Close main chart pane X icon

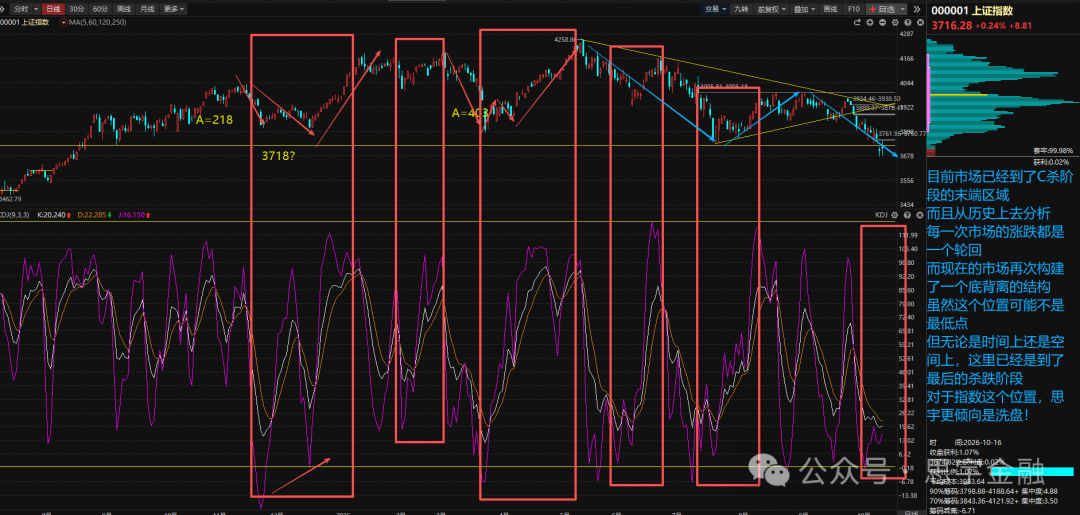(920, 23)
